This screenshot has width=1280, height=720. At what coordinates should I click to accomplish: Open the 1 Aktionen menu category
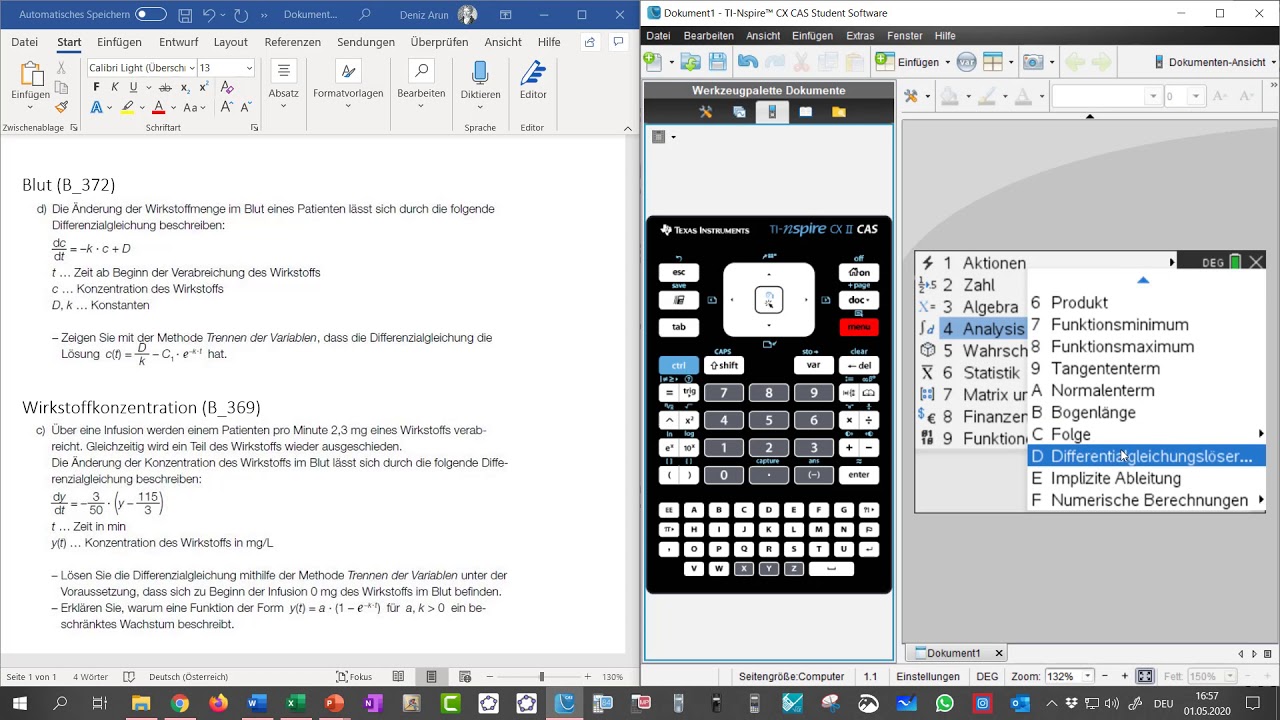tap(1047, 263)
